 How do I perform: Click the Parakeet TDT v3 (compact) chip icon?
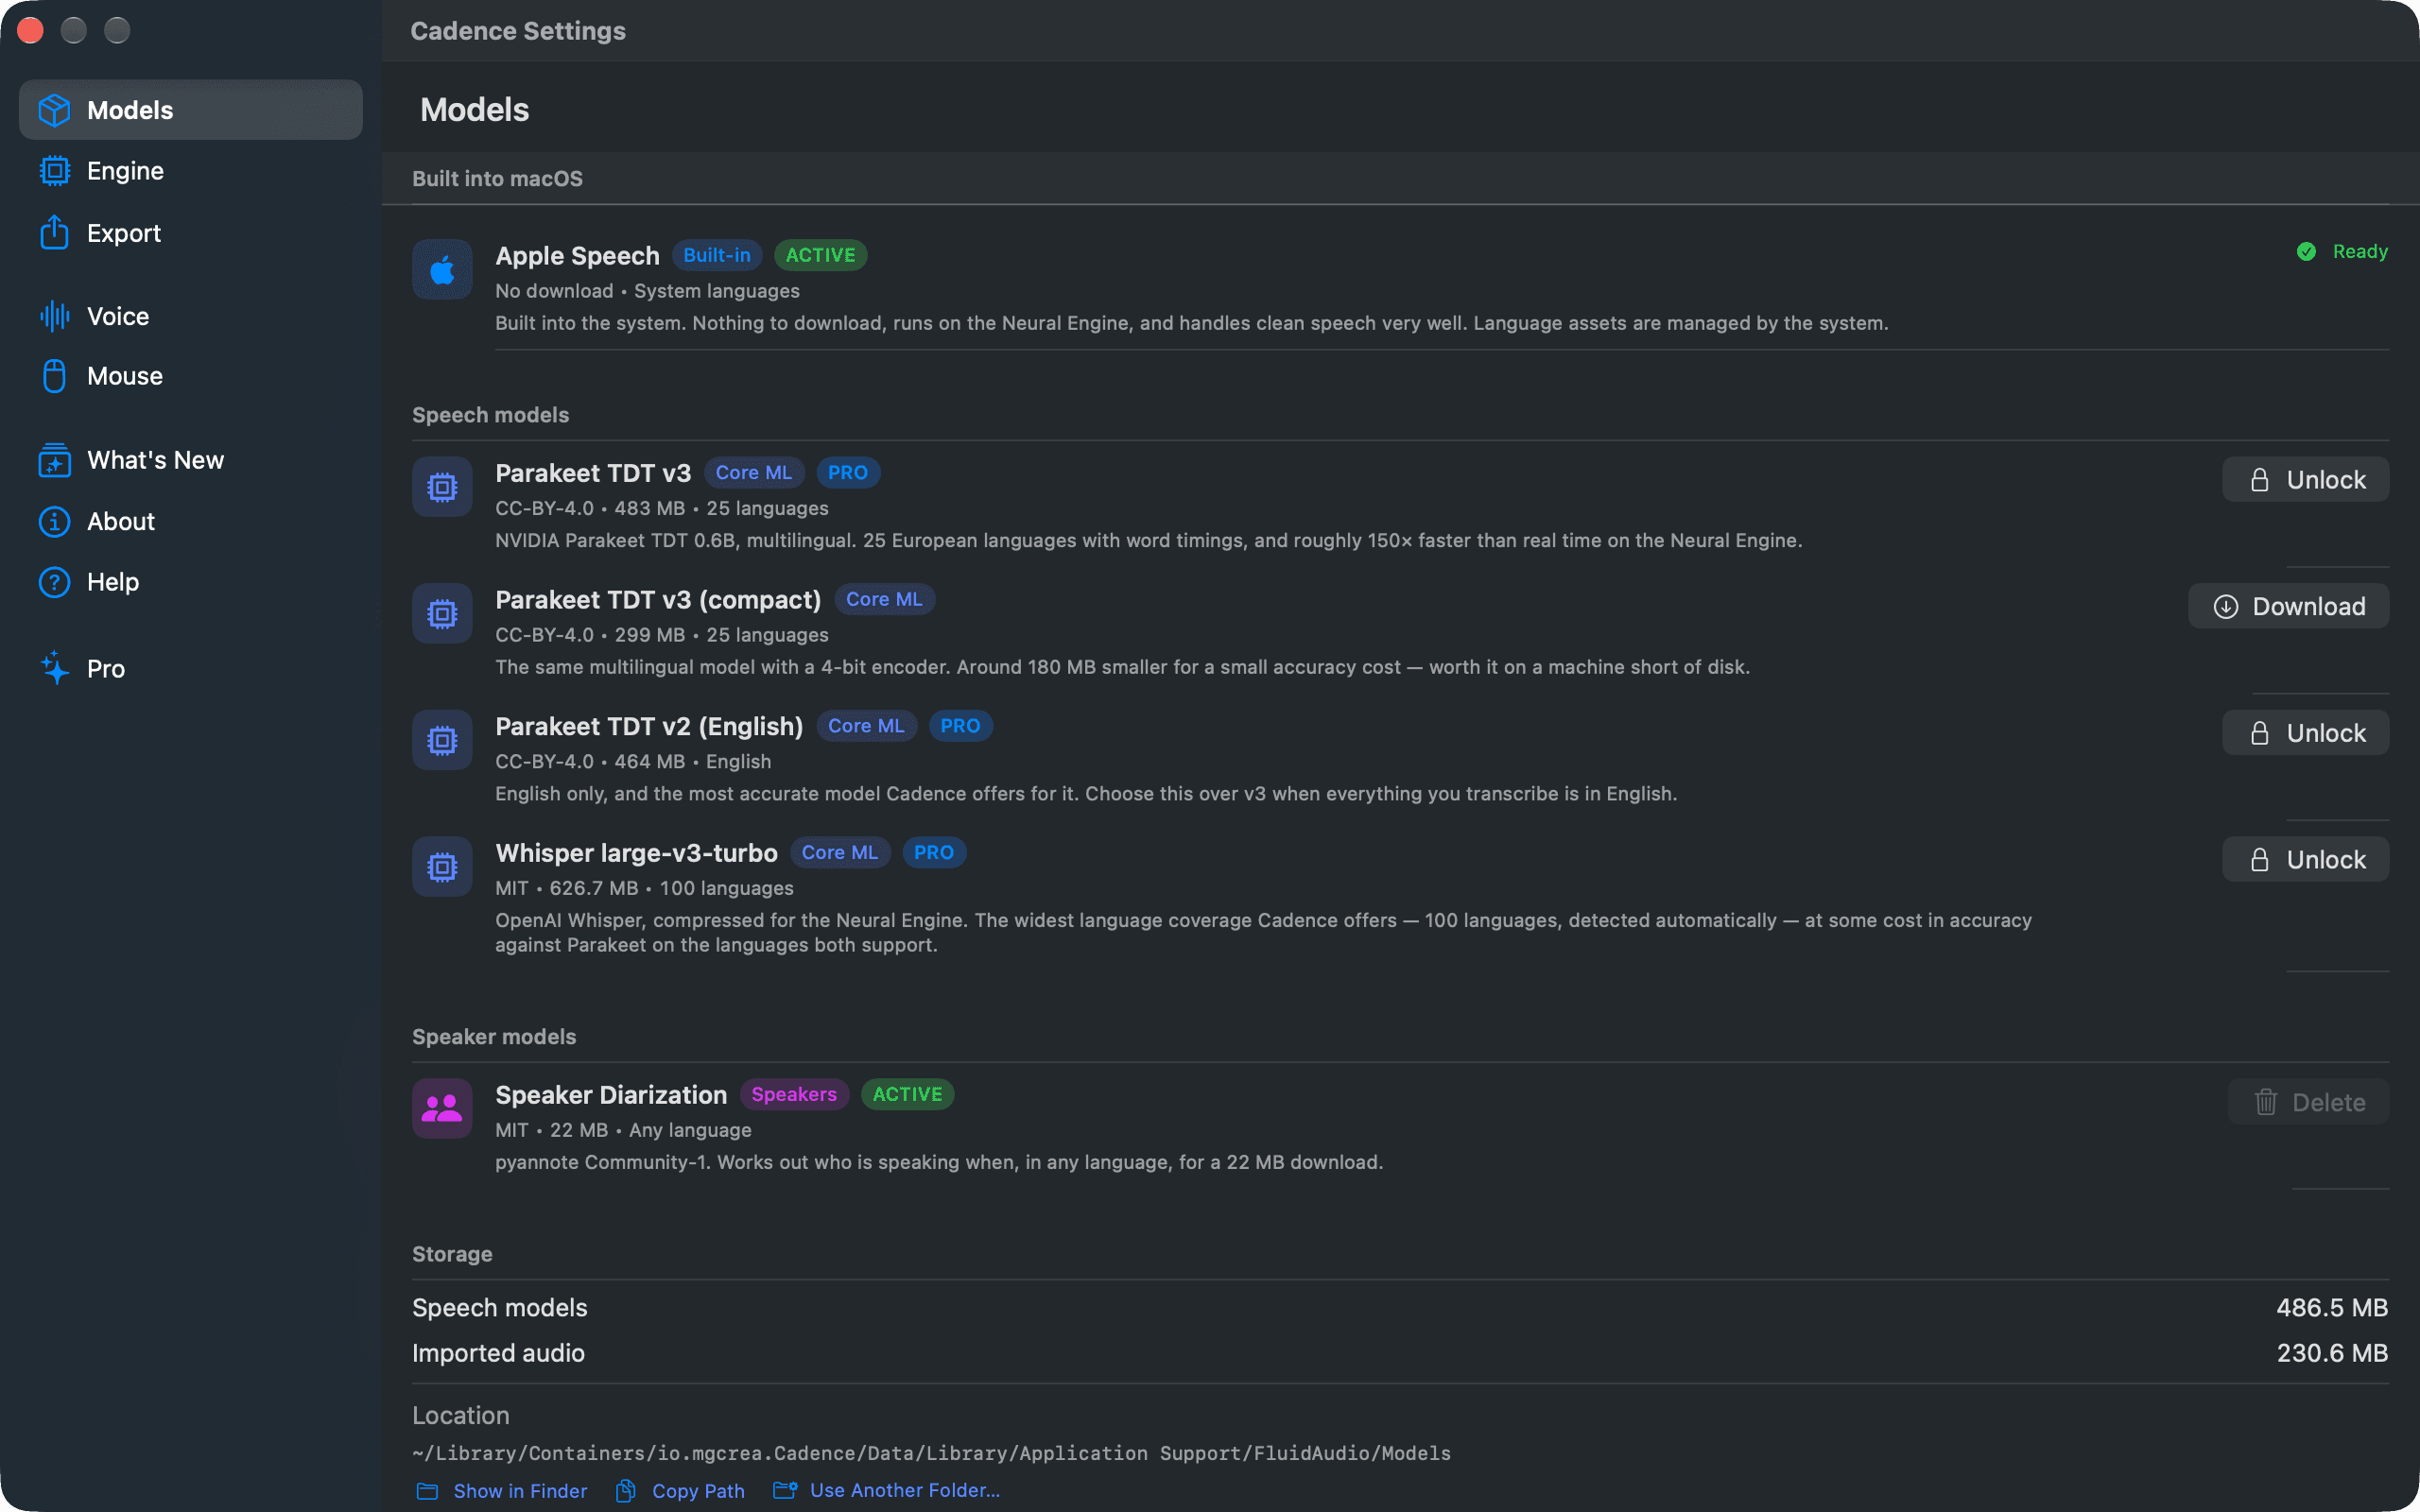(442, 613)
